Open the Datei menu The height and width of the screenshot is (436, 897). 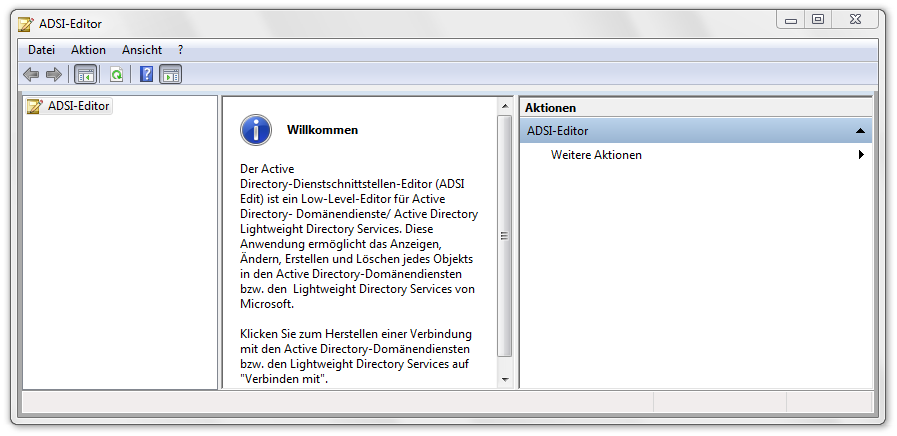tap(41, 49)
